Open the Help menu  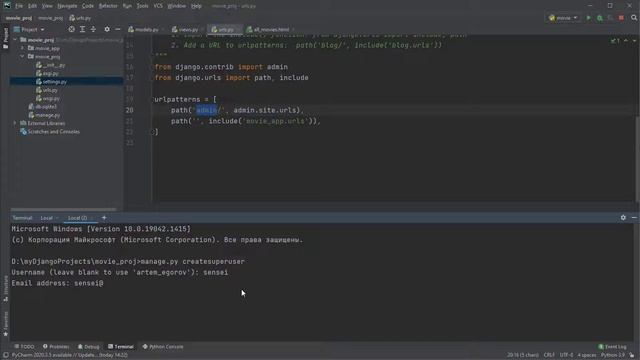[196, 6]
